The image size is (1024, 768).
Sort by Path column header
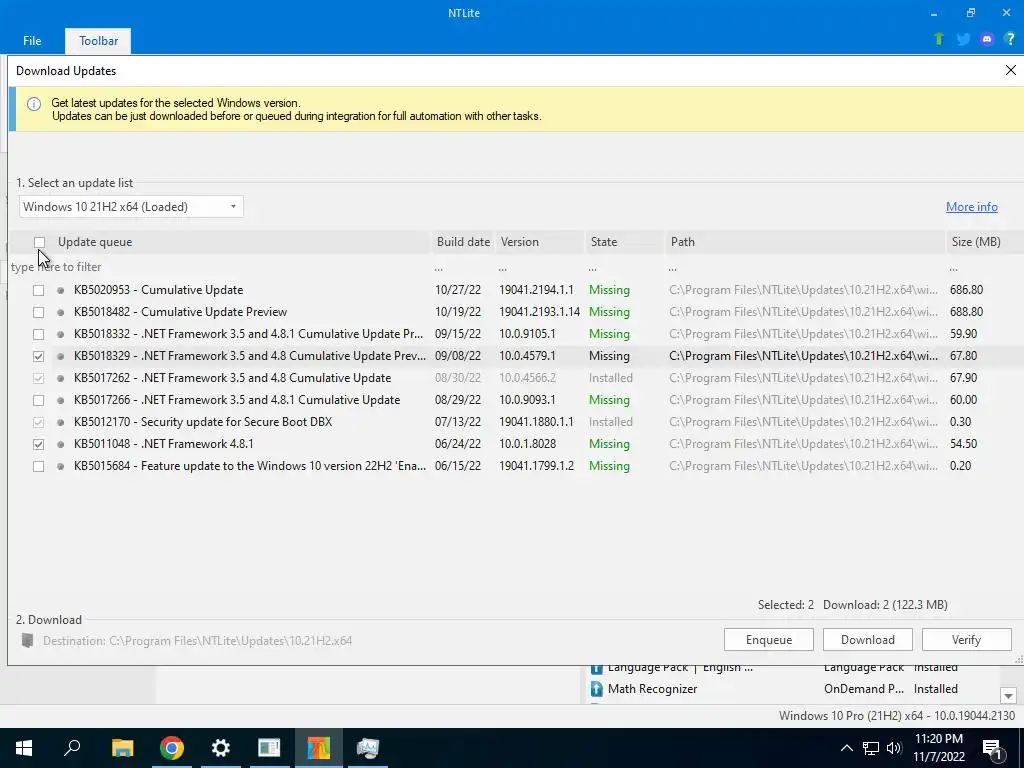tap(805, 242)
